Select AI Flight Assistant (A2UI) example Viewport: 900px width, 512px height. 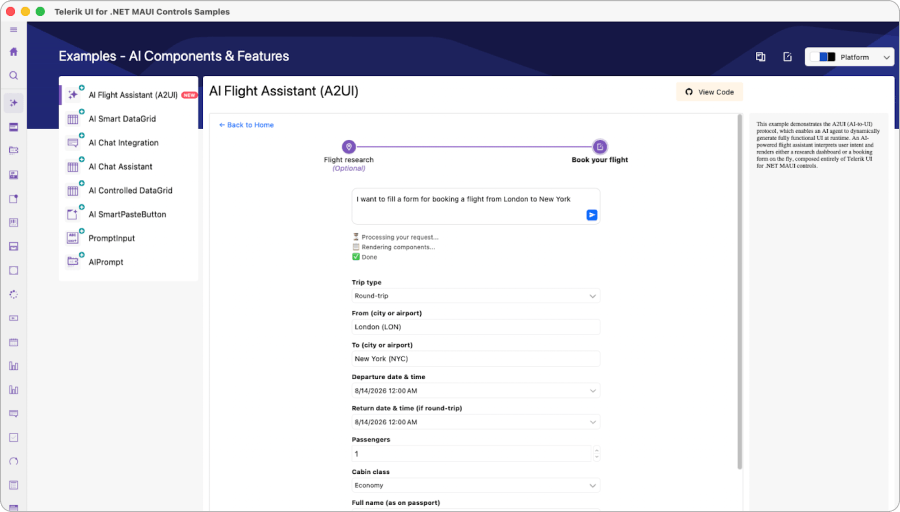[129, 95]
